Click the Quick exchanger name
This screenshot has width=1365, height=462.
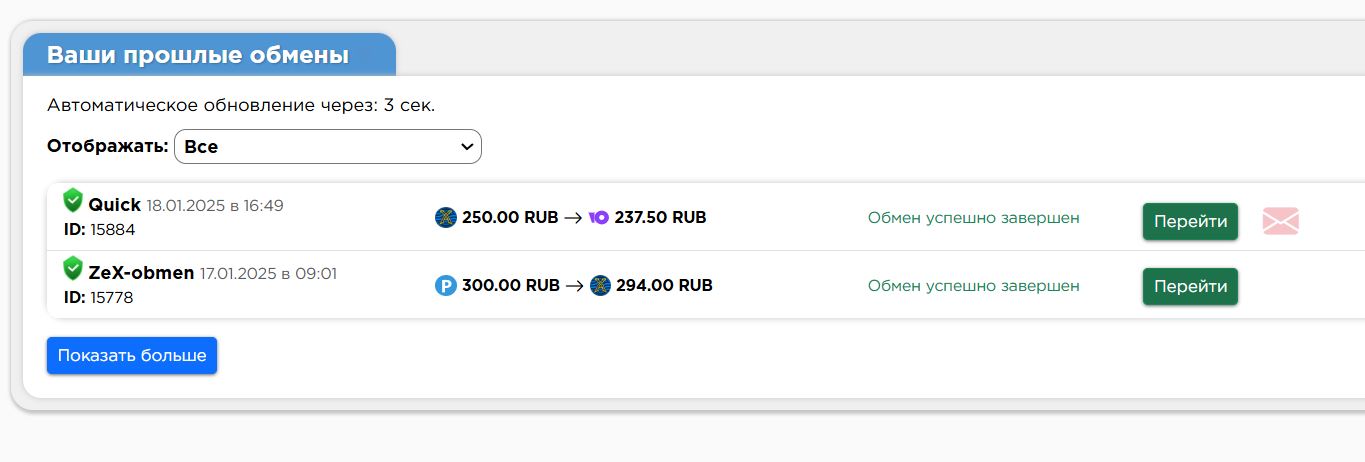(114, 205)
